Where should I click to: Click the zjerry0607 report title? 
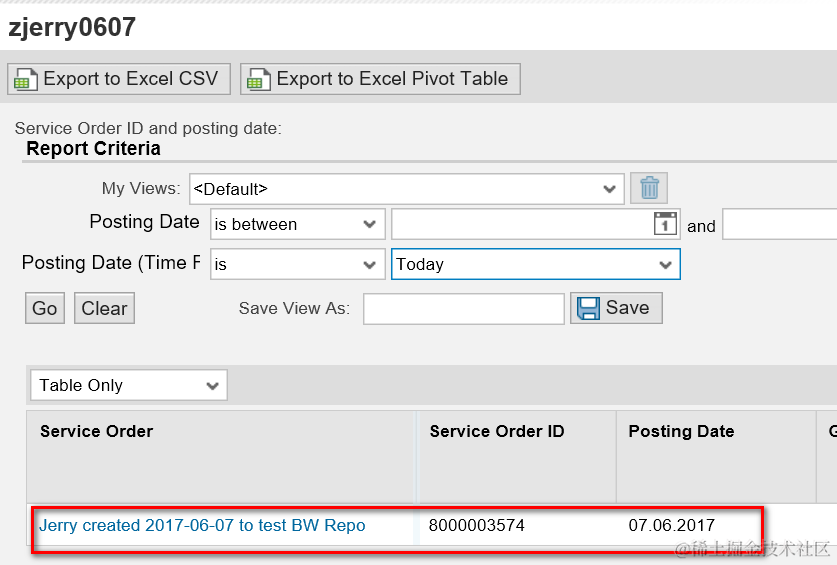tap(72, 27)
